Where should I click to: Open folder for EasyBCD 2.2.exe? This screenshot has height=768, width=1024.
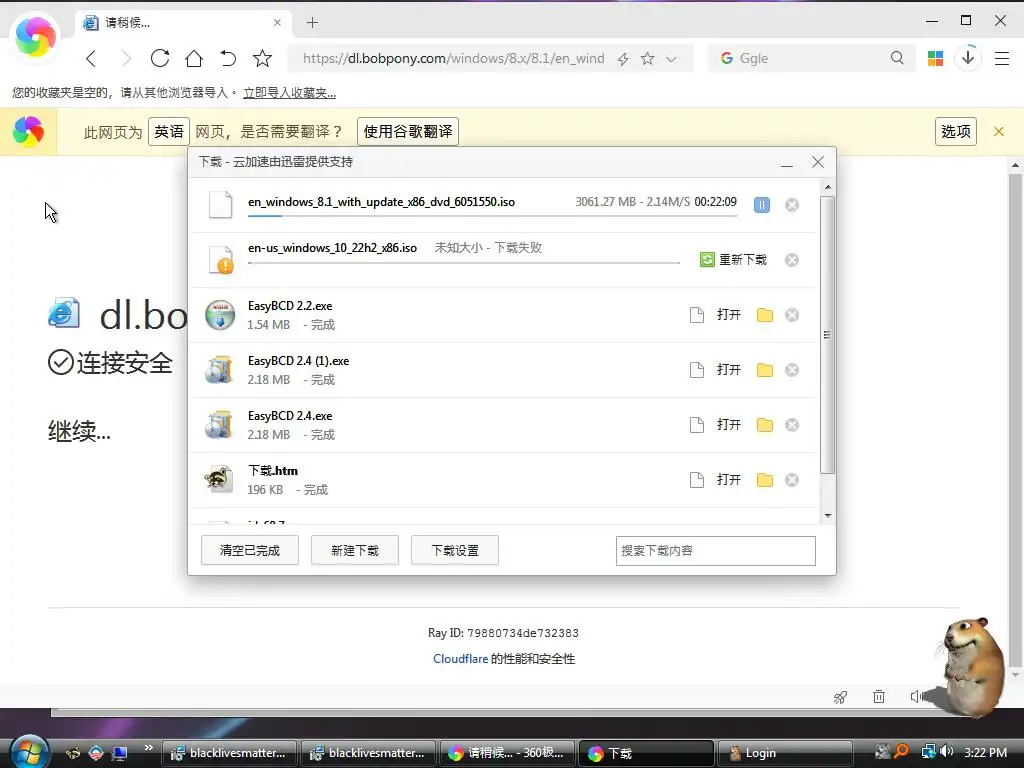pos(765,315)
